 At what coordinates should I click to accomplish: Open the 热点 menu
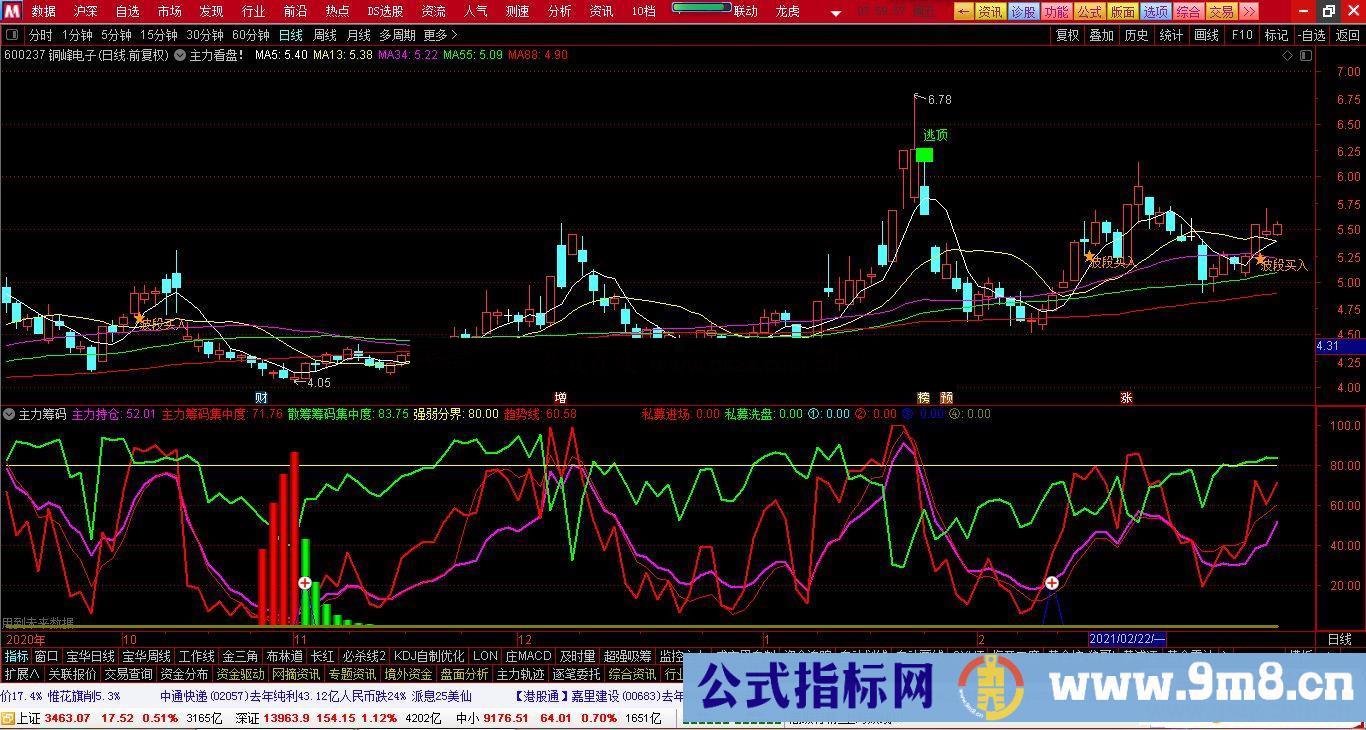pyautogui.click(x=337, y=12)
